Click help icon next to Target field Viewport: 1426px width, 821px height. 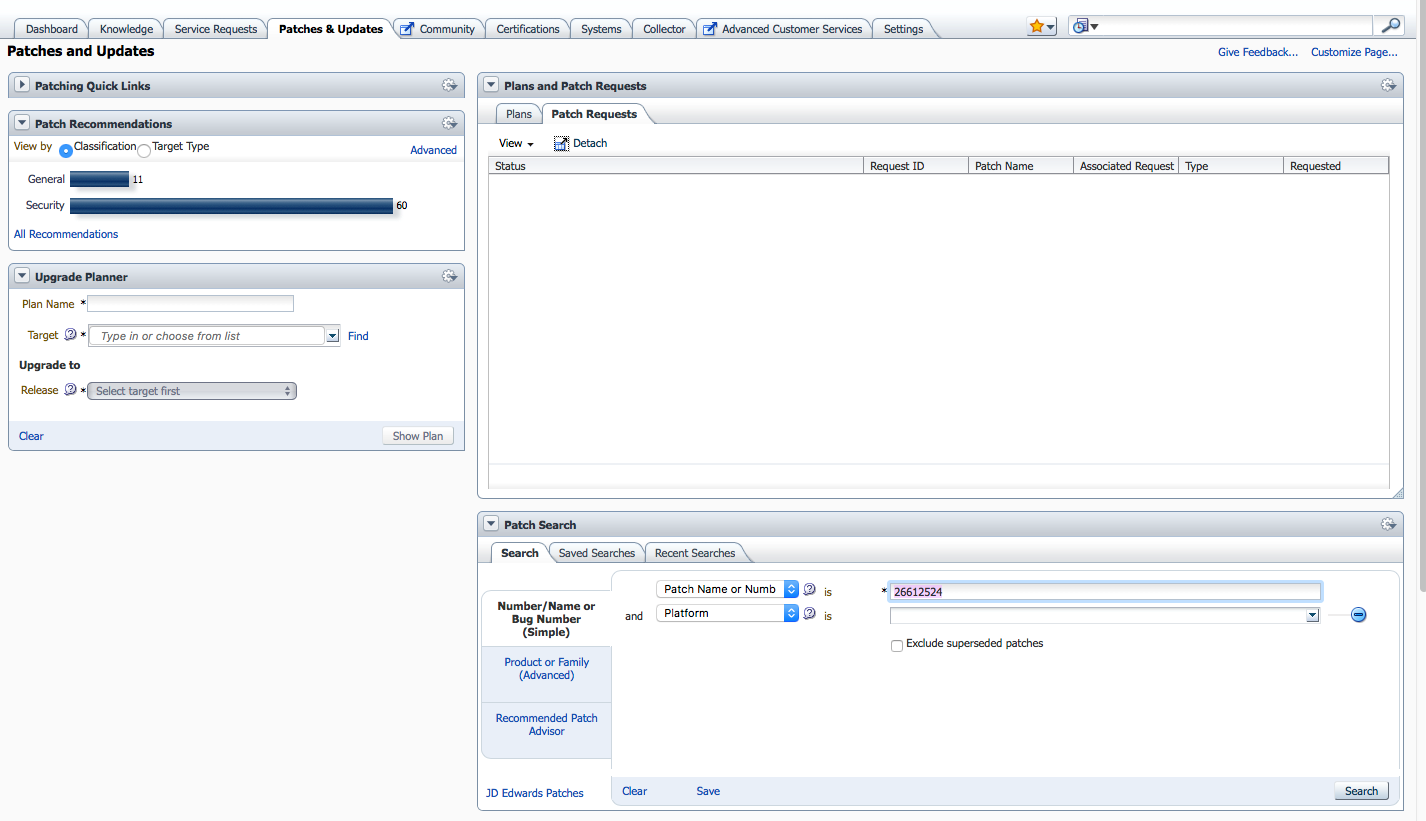70,336
